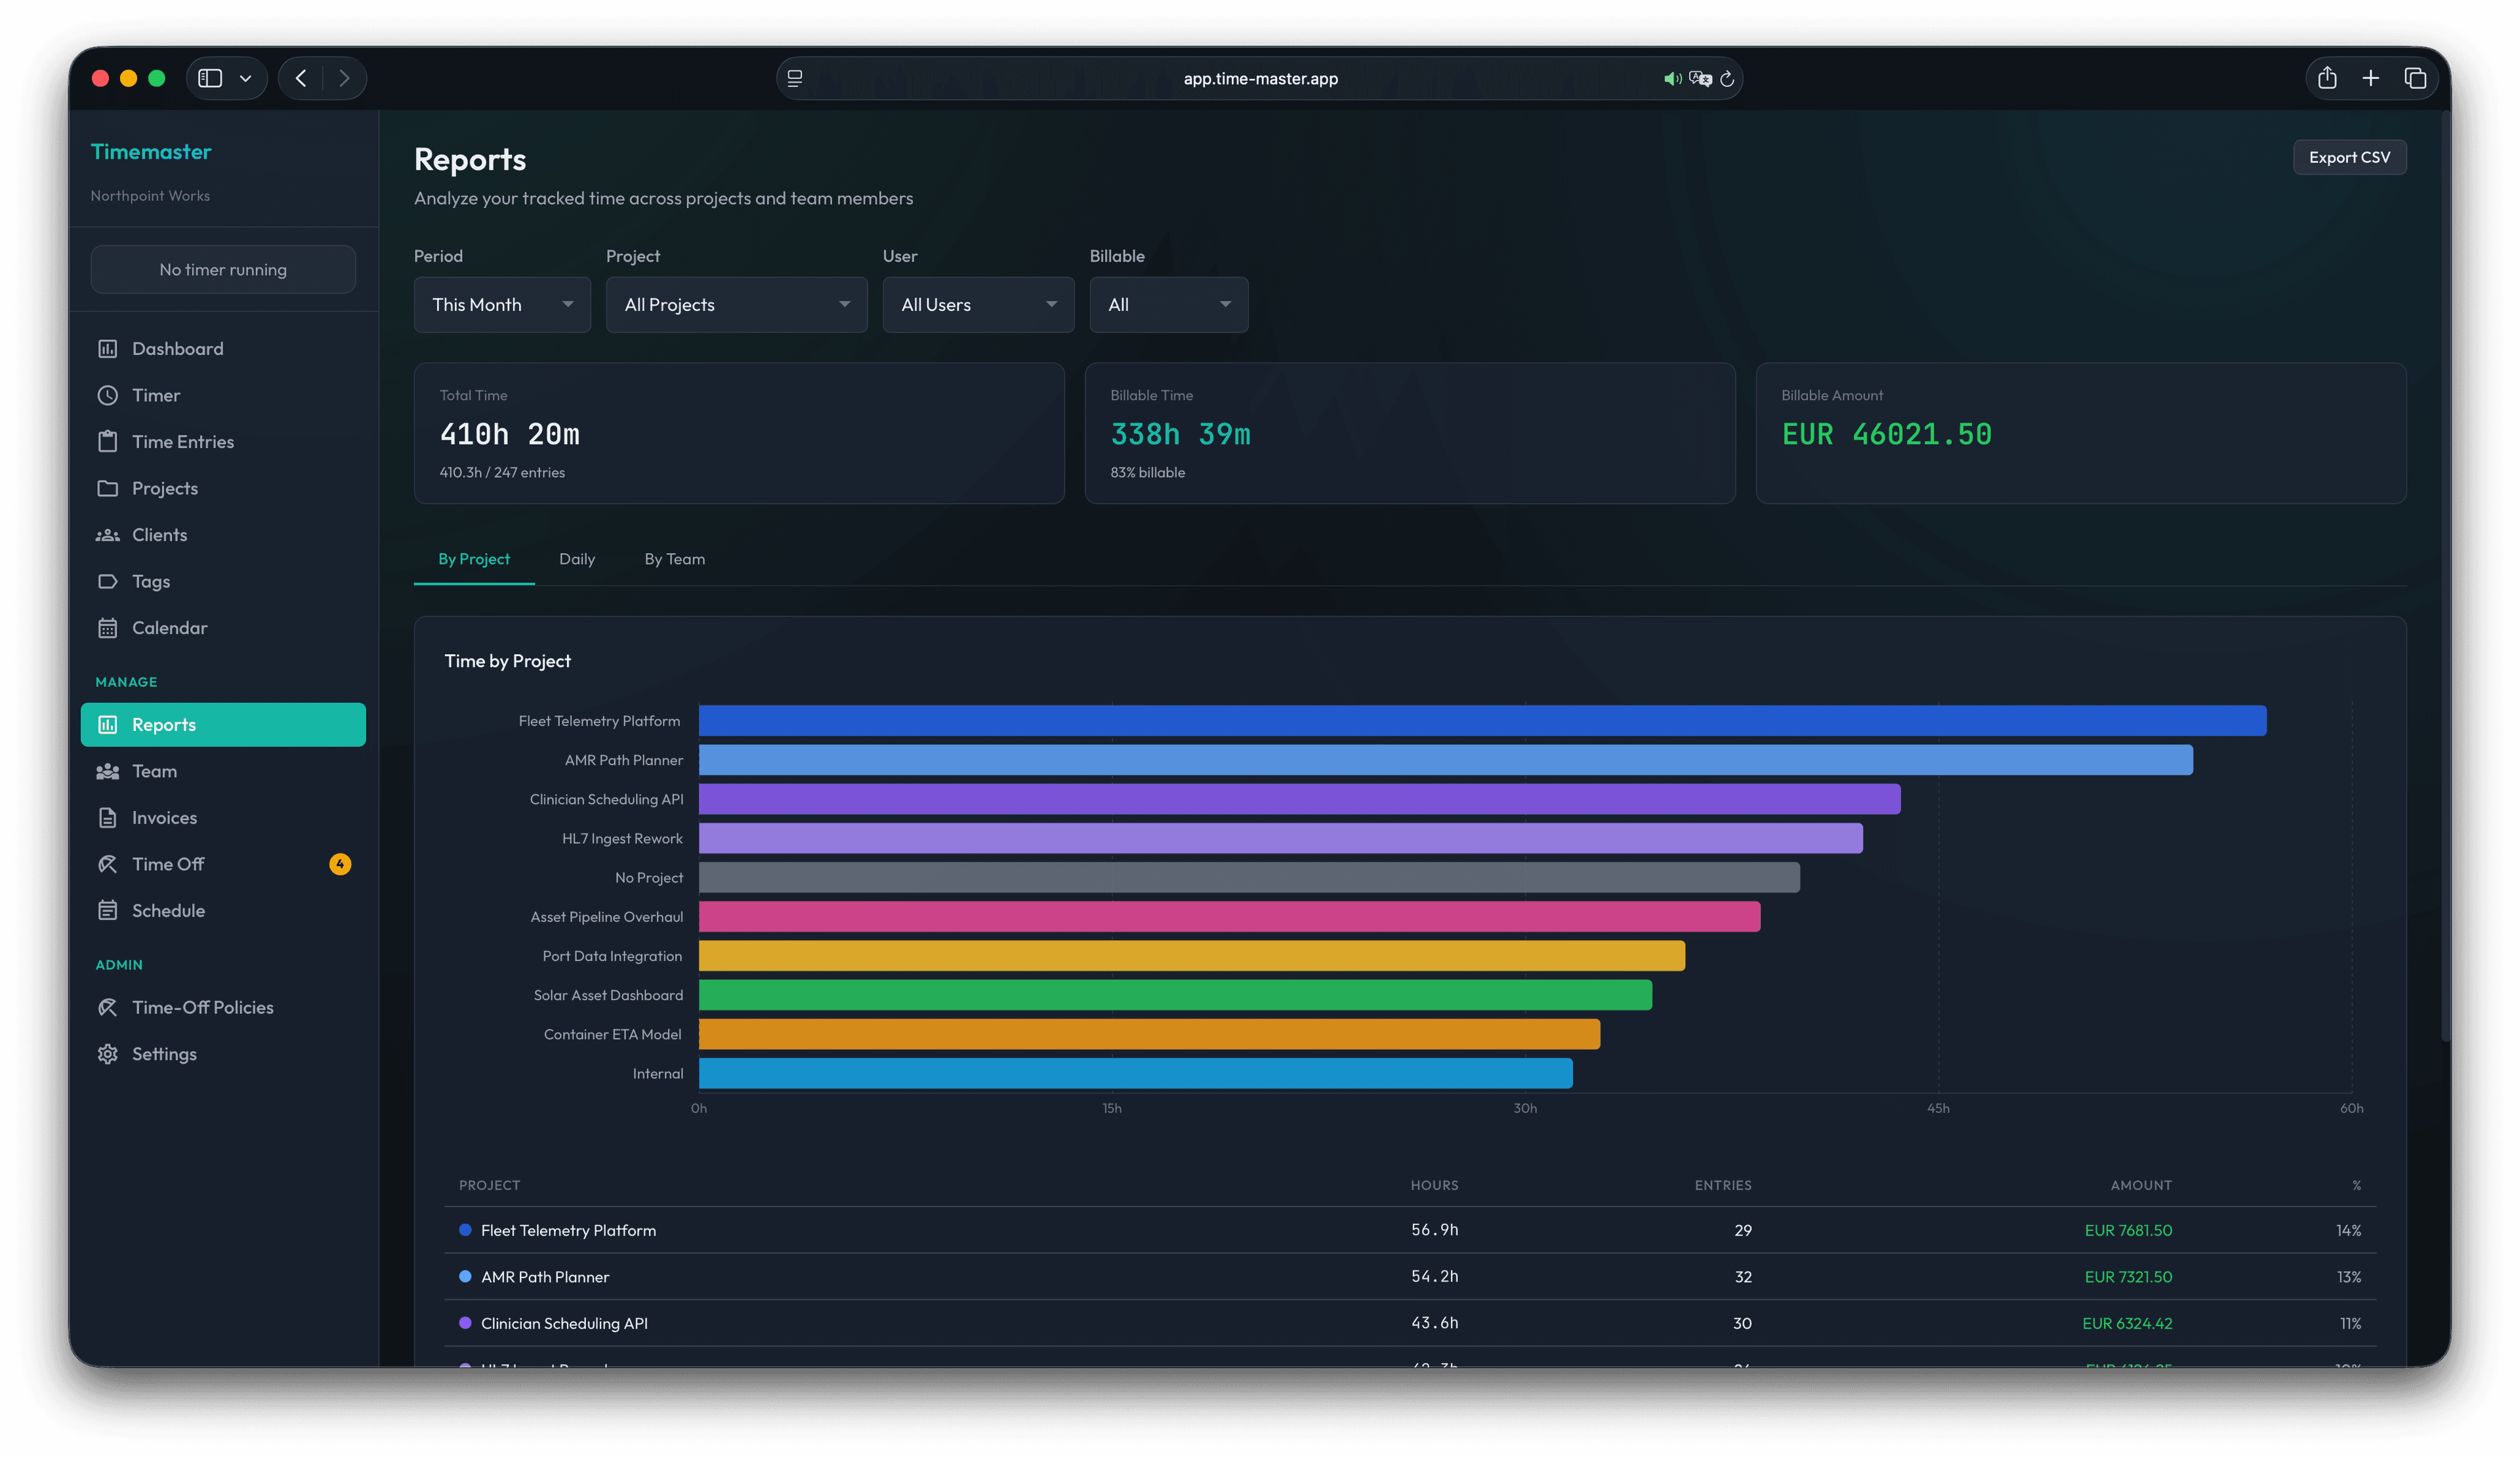Open the Tags label icon
2520x1458 pixels.
pyautogui.click(x=107, y=581)
